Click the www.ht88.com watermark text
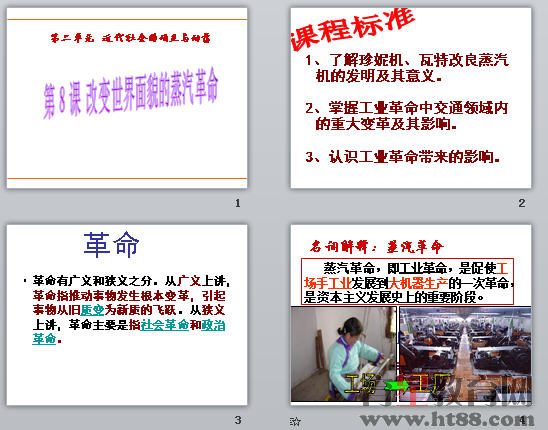This screenshot has height=430, width=548. click(x=447, y=418)
